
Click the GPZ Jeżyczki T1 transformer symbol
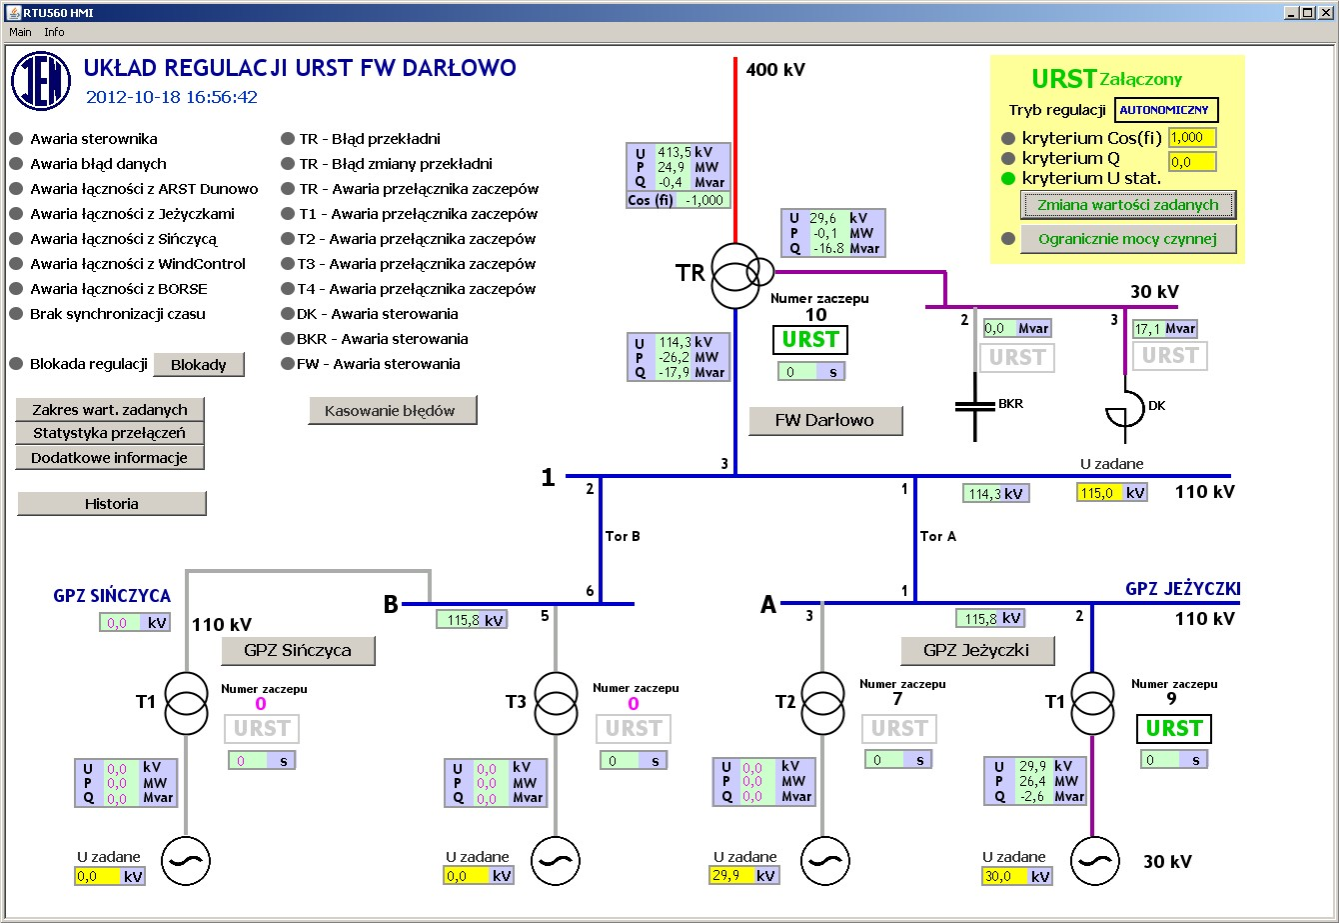[1092, 704]
